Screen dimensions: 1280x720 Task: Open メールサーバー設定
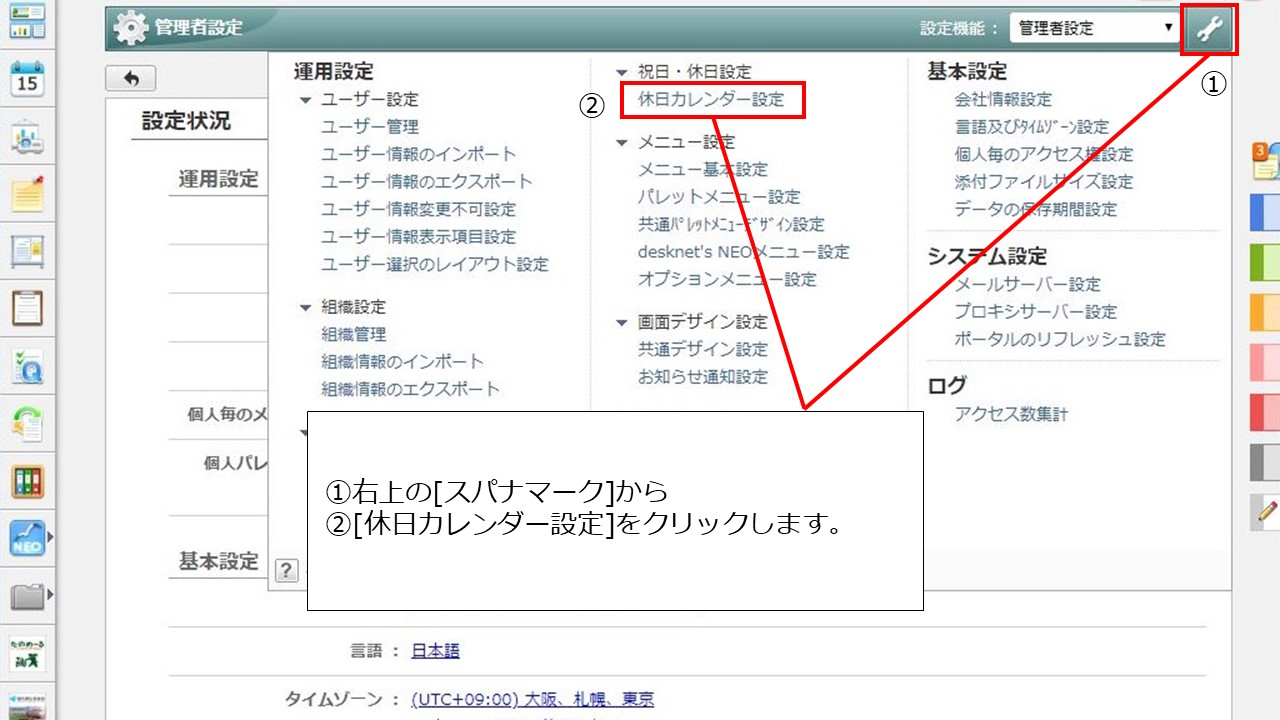point(1028,285)
